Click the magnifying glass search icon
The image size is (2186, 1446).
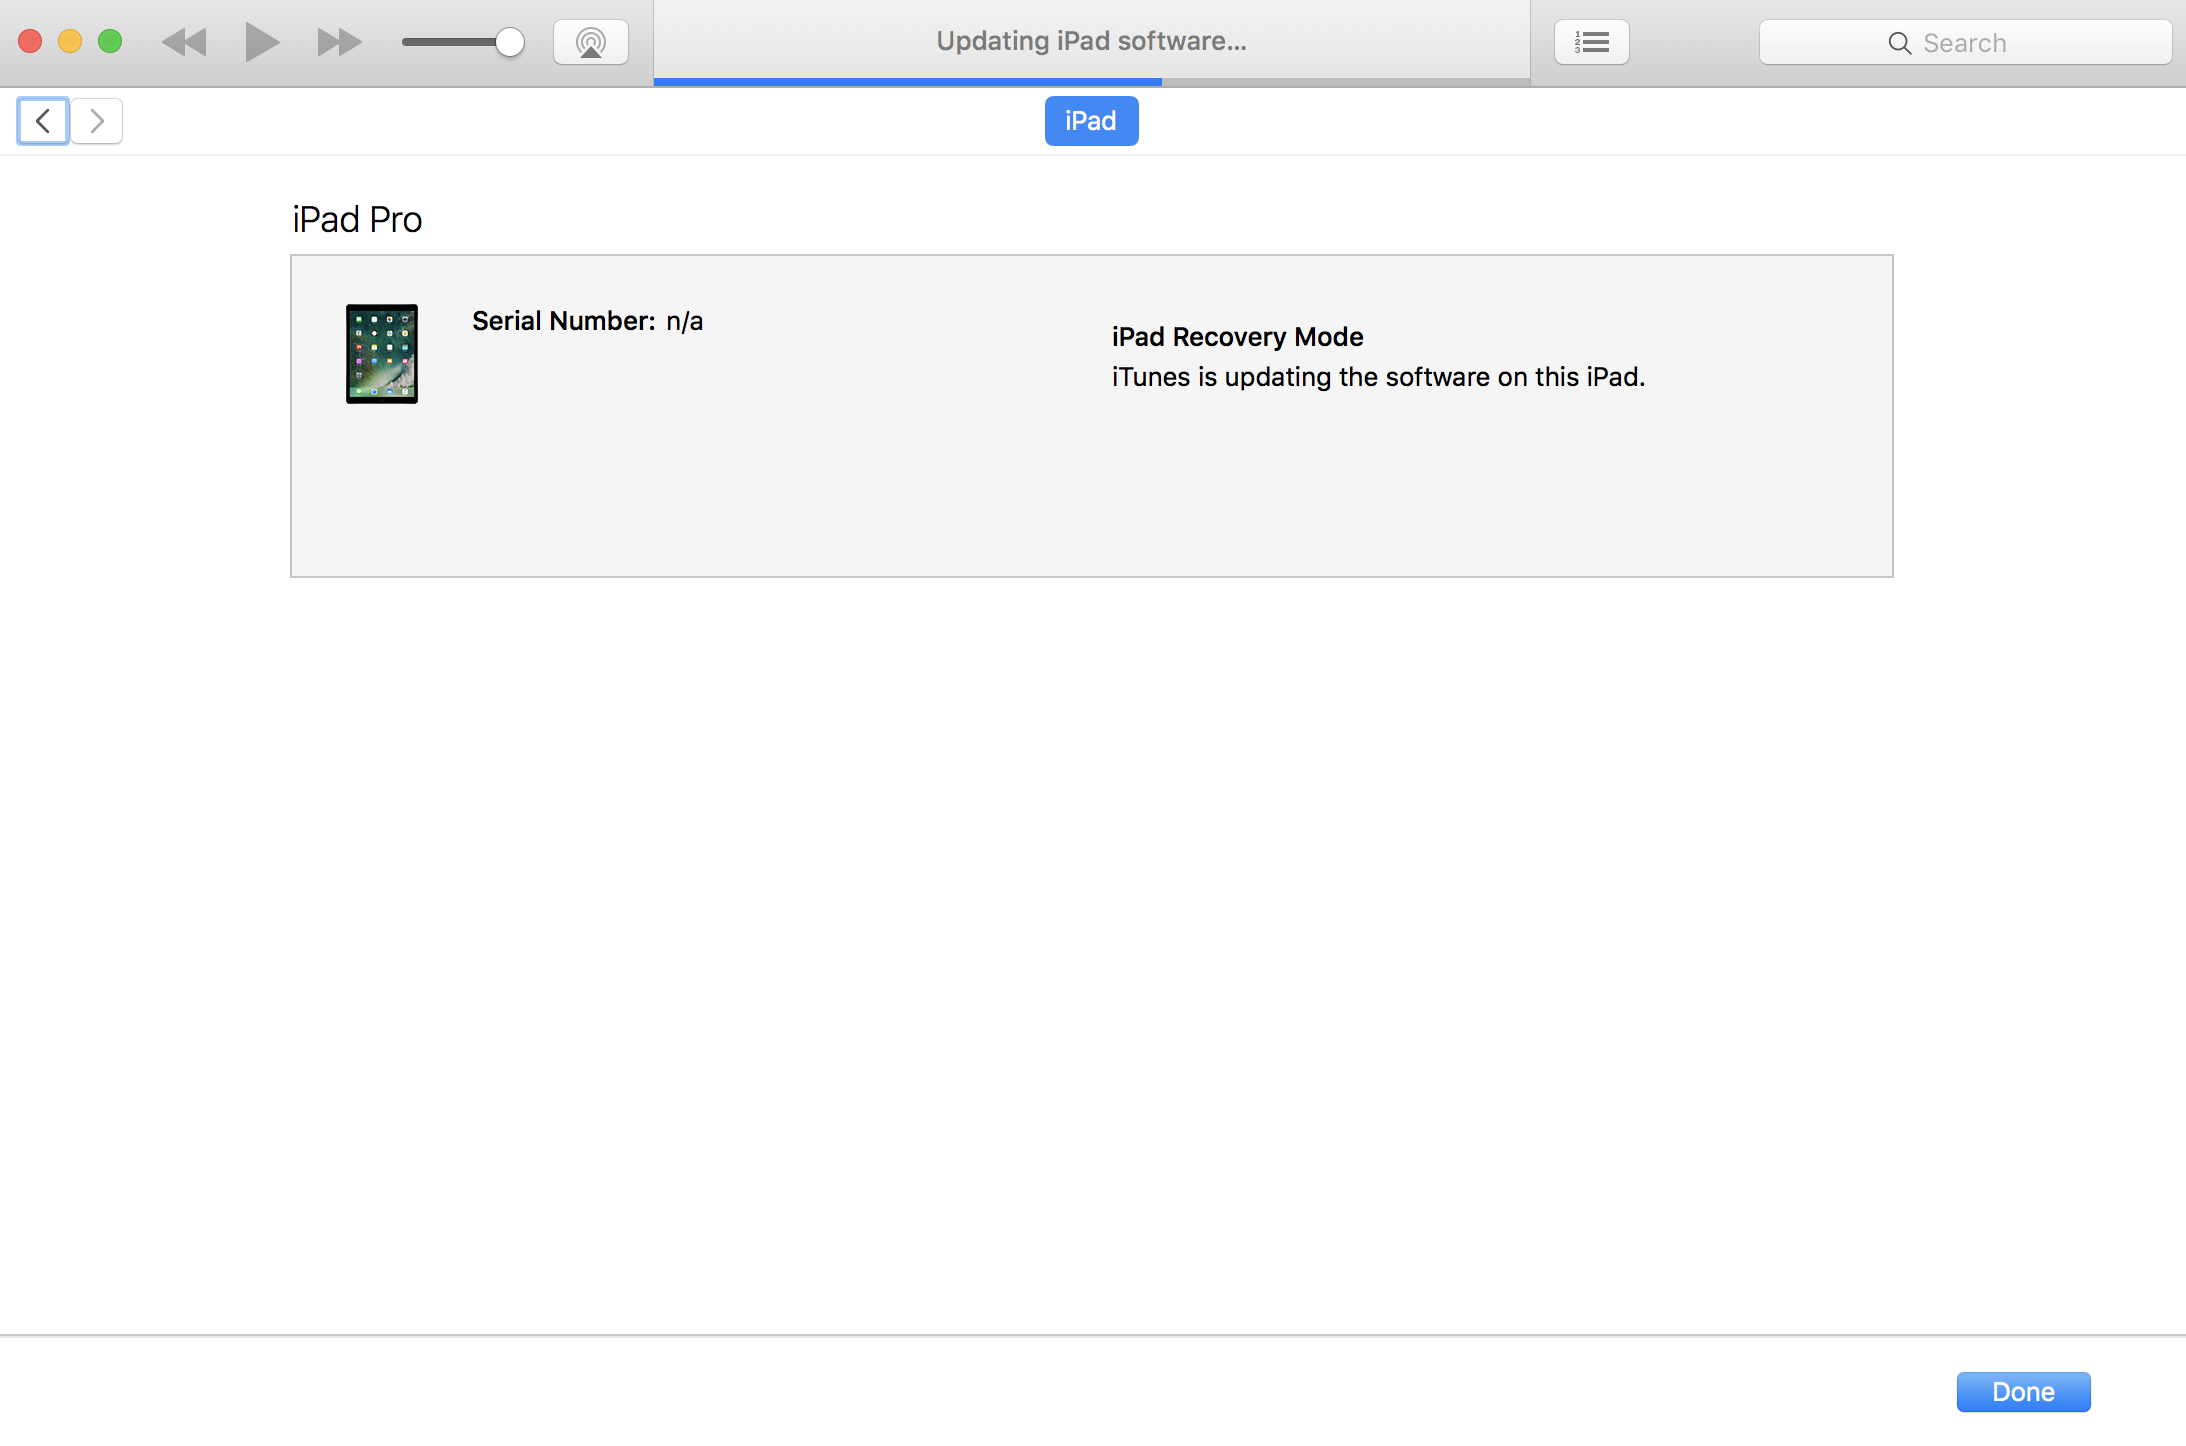tap(1899, 43)
